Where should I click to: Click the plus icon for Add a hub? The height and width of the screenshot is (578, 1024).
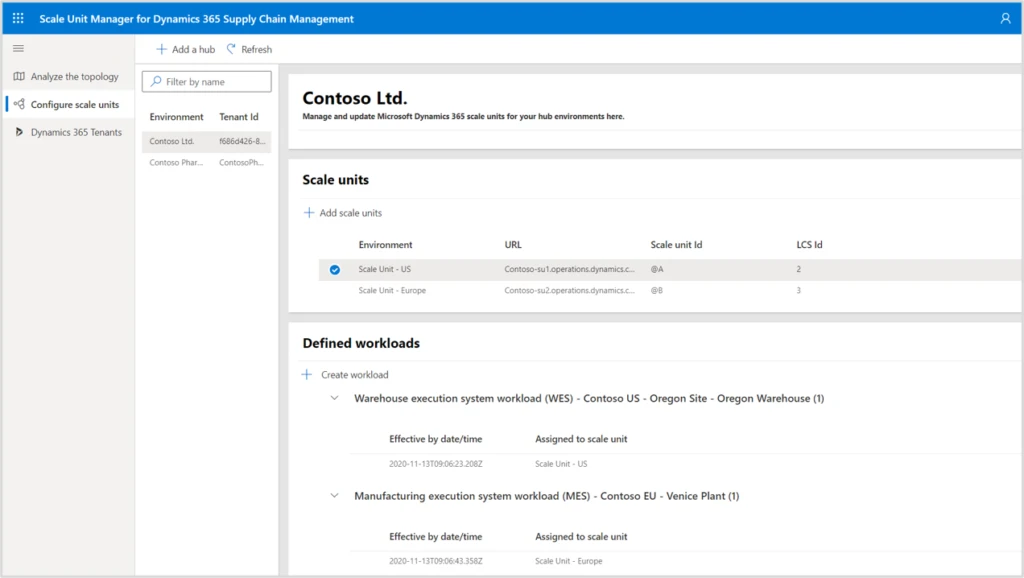pos(162,49)
